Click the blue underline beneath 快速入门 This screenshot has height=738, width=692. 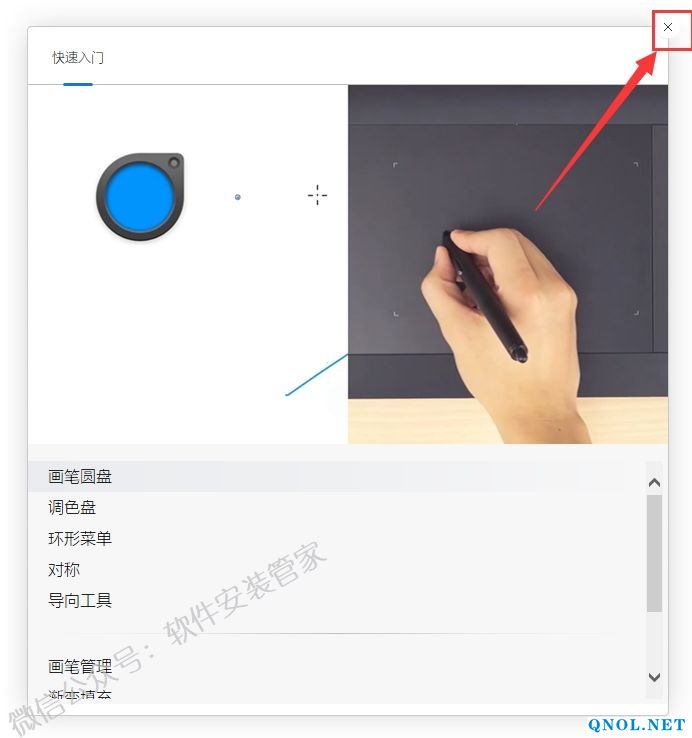click(78, 84)
